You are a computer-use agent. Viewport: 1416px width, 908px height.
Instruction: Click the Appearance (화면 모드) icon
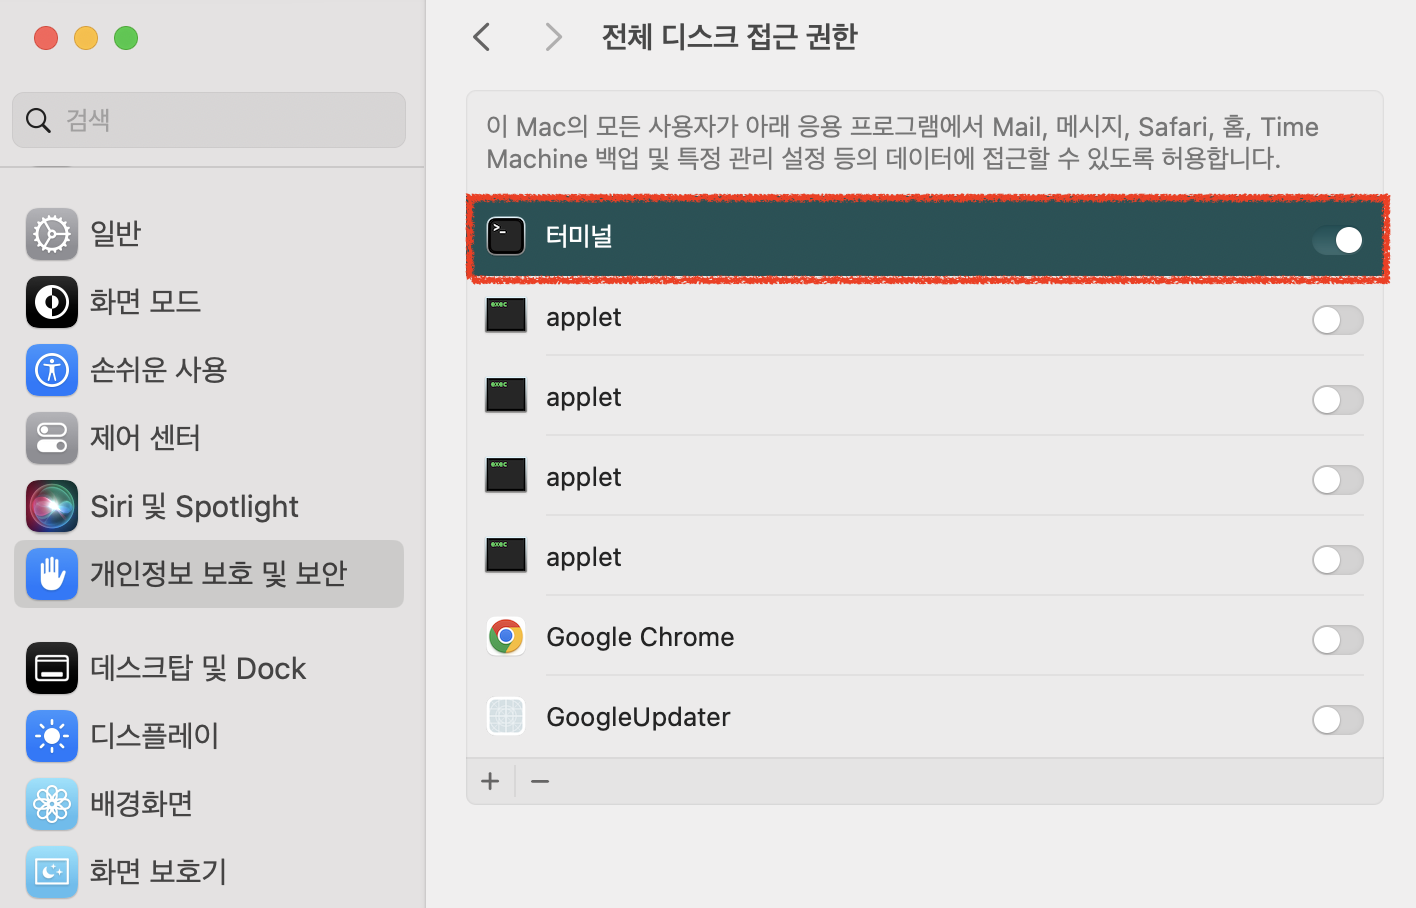point(52,302)
